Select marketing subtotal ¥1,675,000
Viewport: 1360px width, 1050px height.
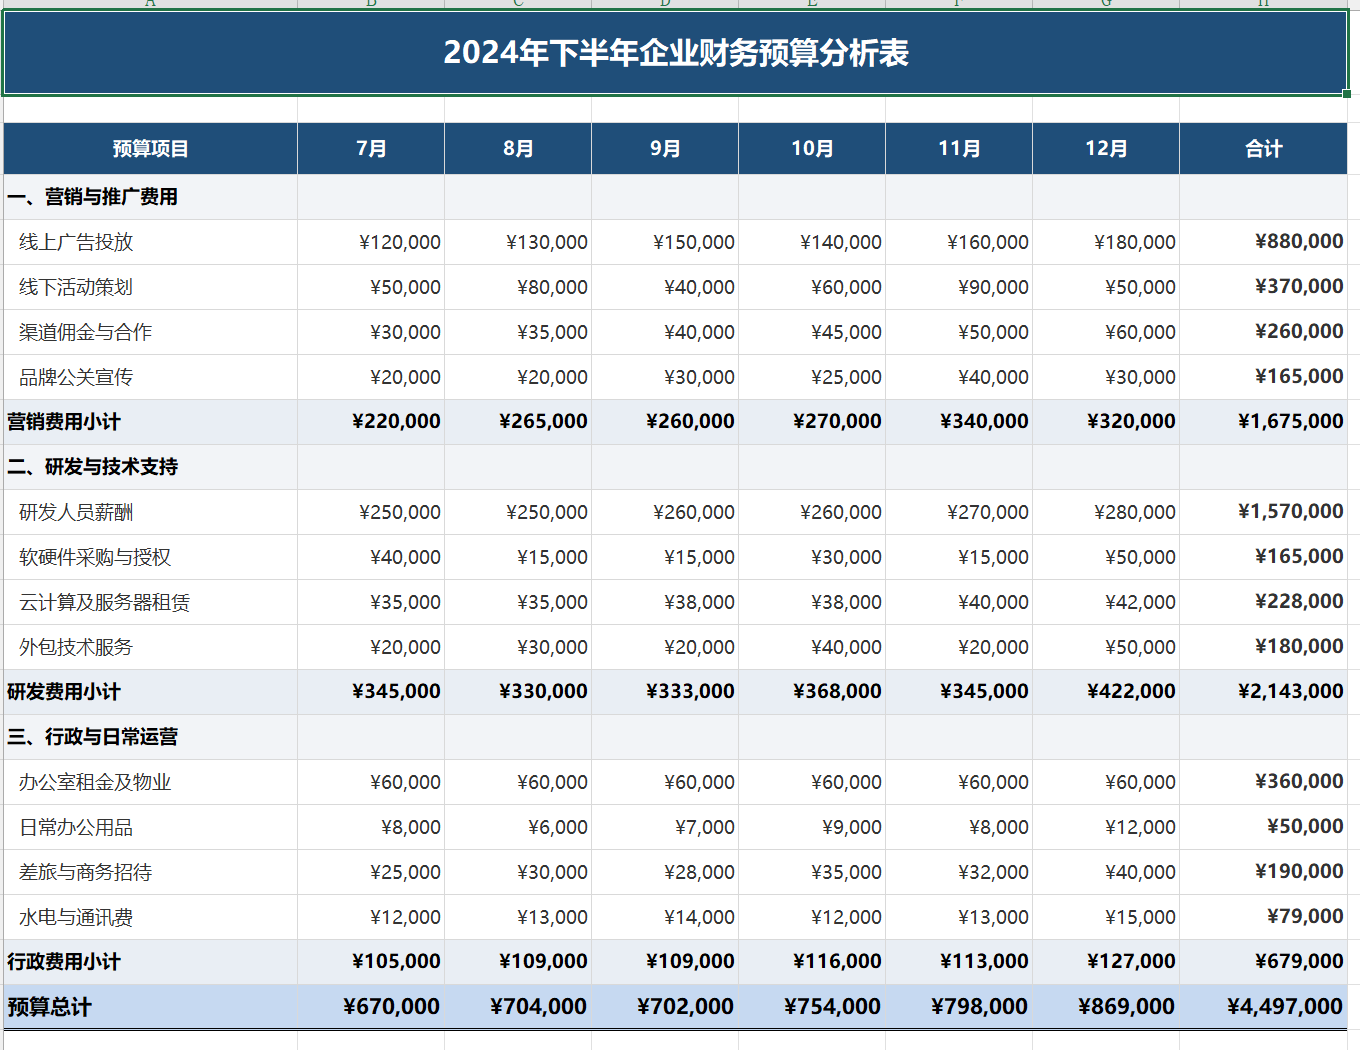(x=1263, y=422)
